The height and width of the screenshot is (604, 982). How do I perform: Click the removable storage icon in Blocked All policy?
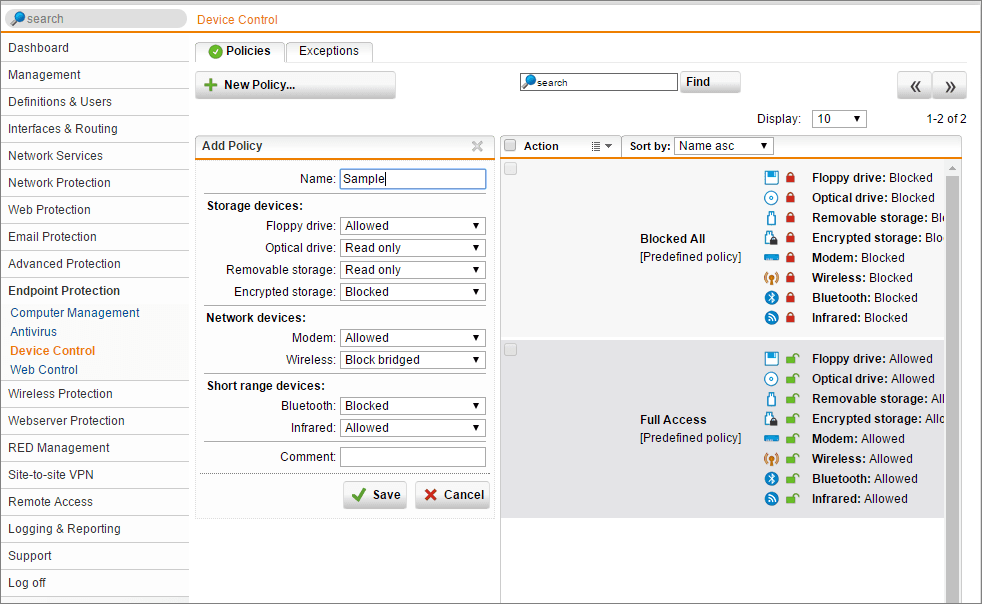[x=772, y=218]
